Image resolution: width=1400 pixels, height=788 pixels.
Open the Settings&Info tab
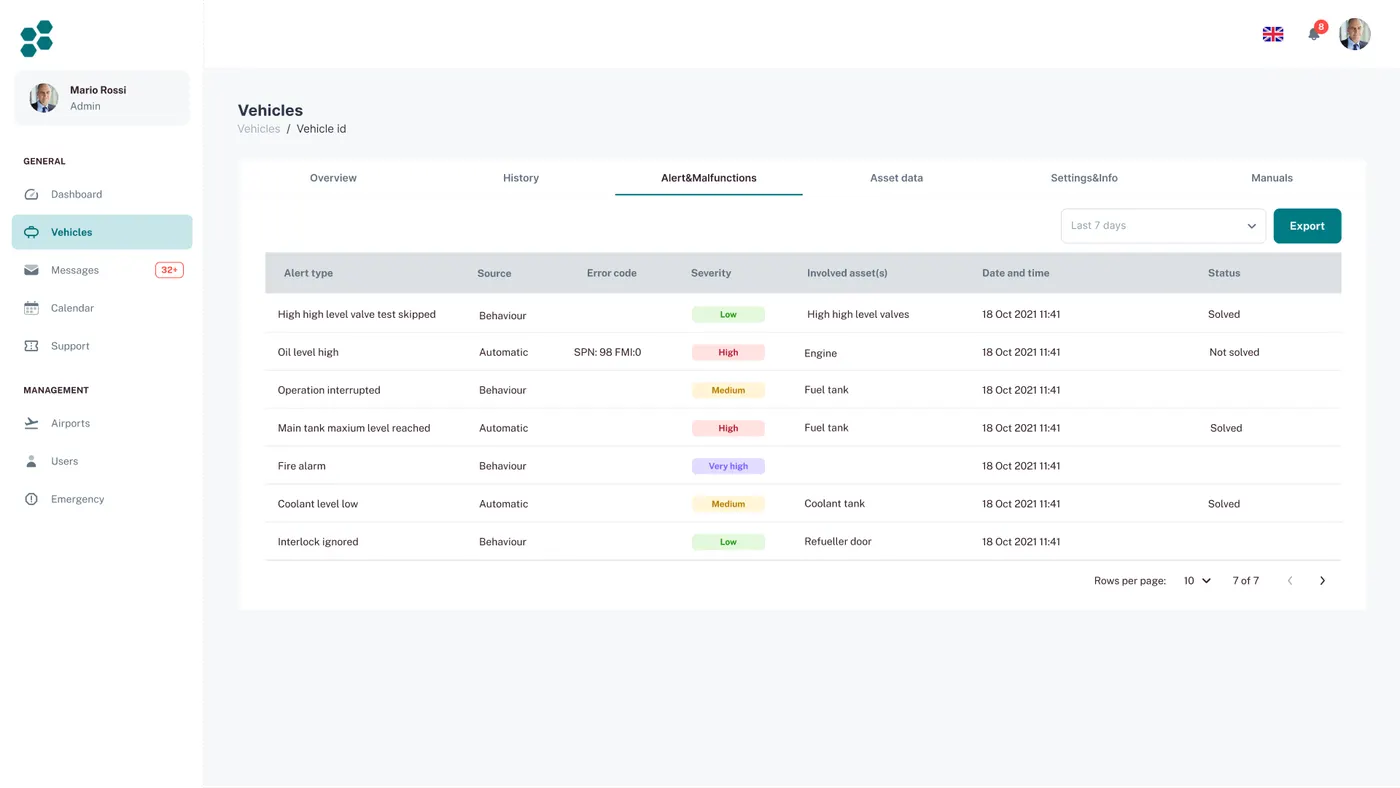coord(1084,178)
